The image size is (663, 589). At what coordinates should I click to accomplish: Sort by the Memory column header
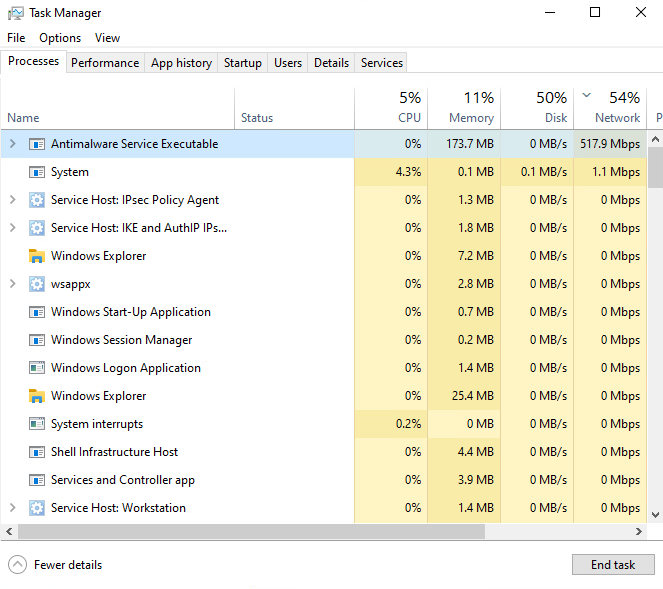(x=464, y=109)
